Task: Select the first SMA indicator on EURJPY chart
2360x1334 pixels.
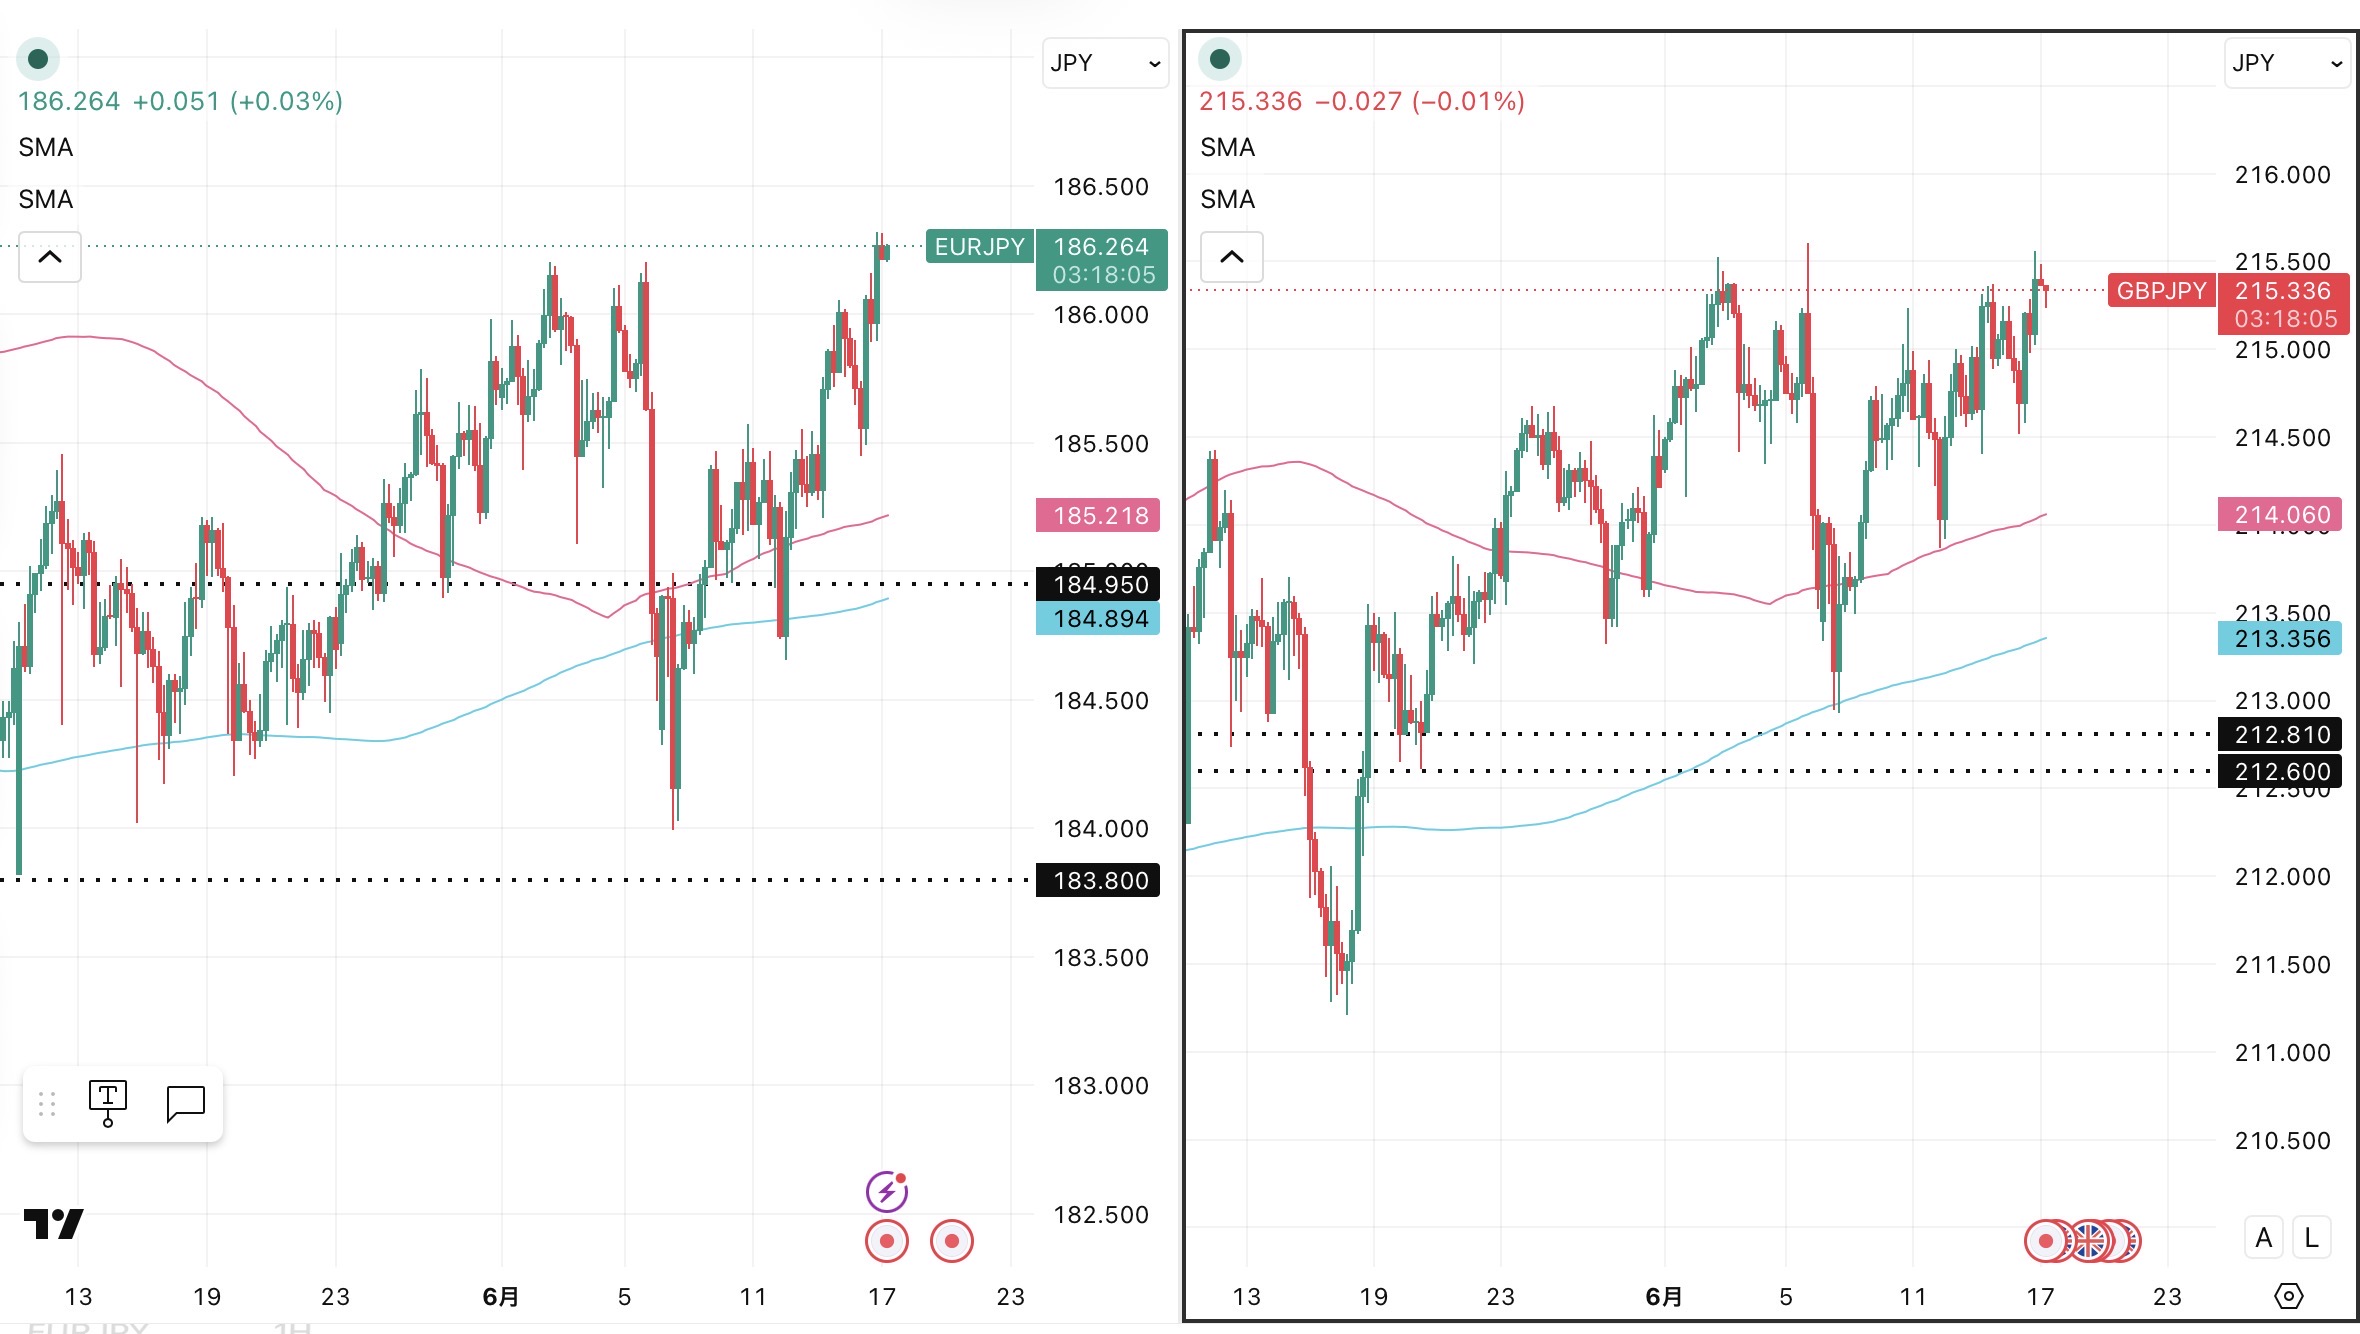Action: point(46,147)
